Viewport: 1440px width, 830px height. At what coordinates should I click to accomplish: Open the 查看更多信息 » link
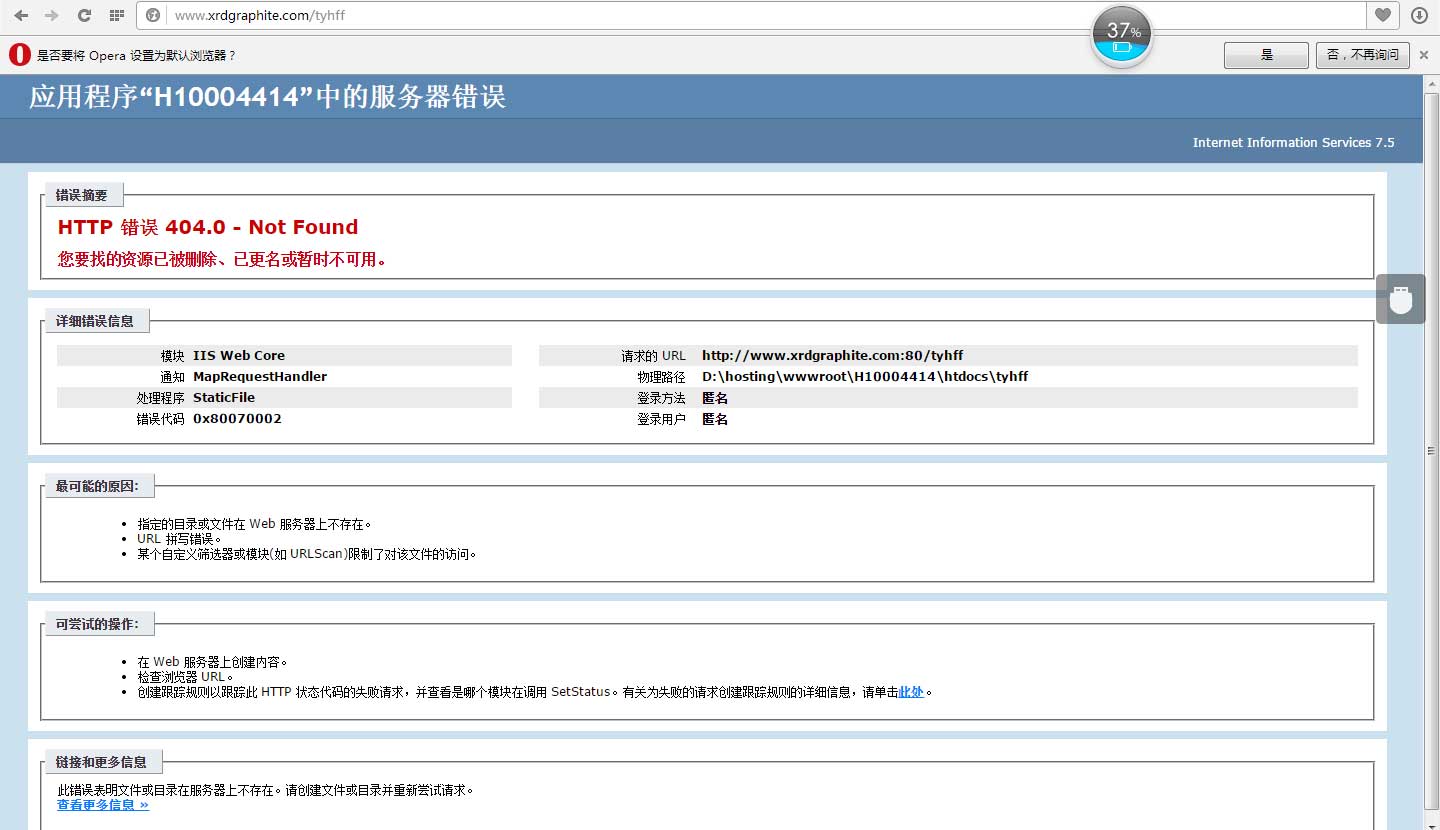pos(103,805)
